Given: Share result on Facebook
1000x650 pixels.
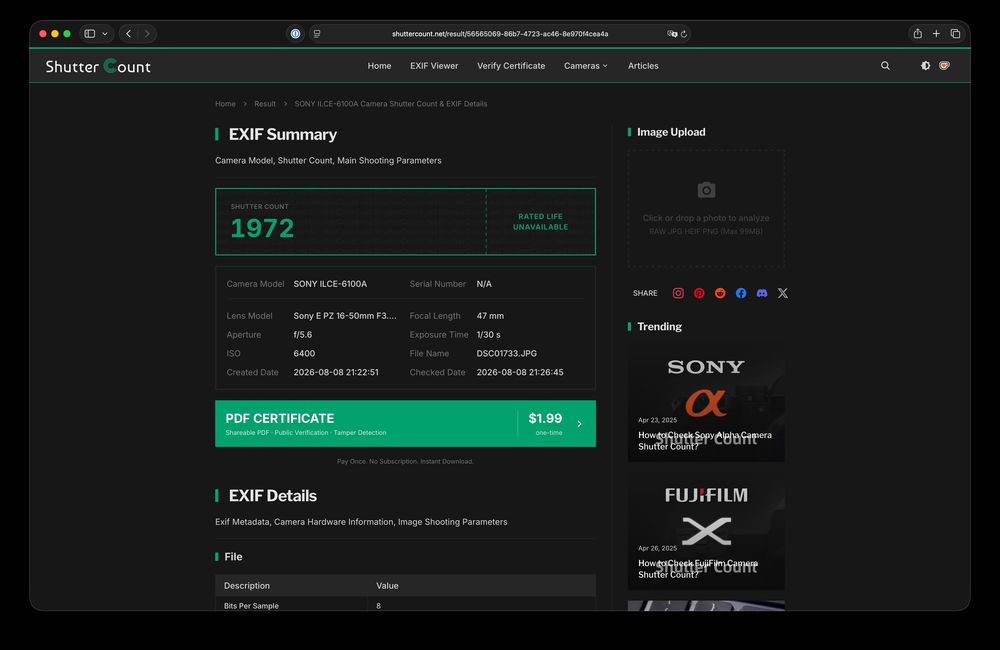Looking at the screenshot, I should (x=741, y=293).
